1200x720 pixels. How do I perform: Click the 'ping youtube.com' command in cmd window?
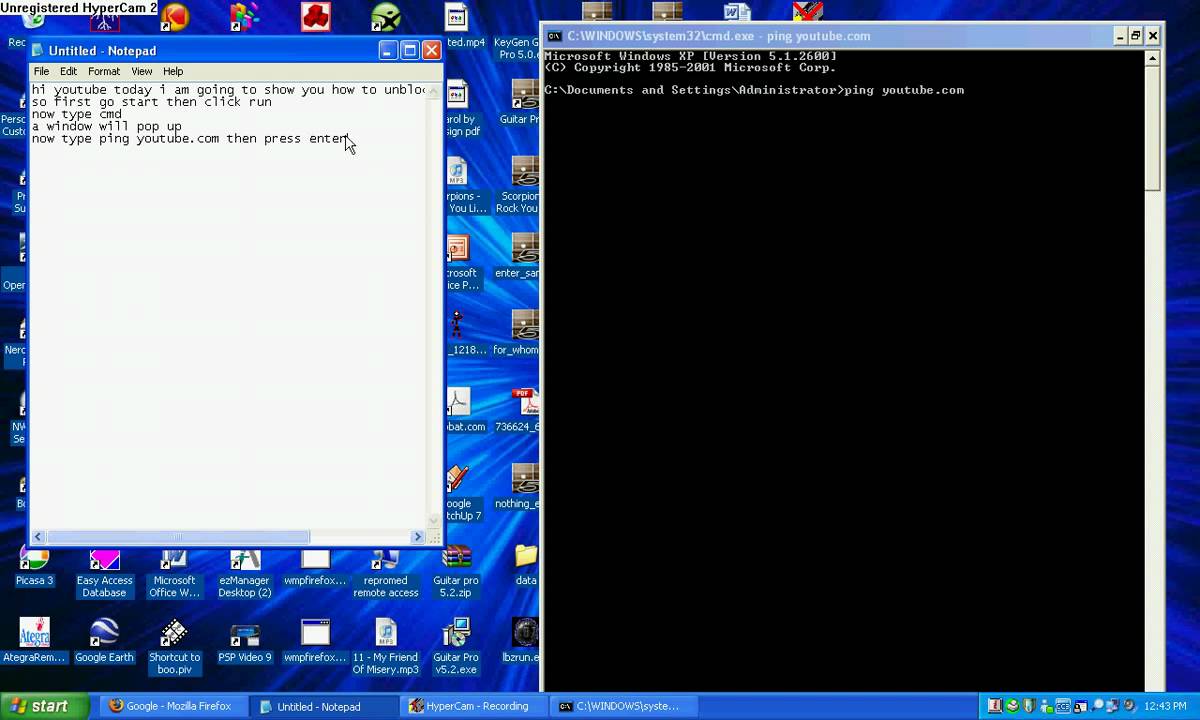904,90
